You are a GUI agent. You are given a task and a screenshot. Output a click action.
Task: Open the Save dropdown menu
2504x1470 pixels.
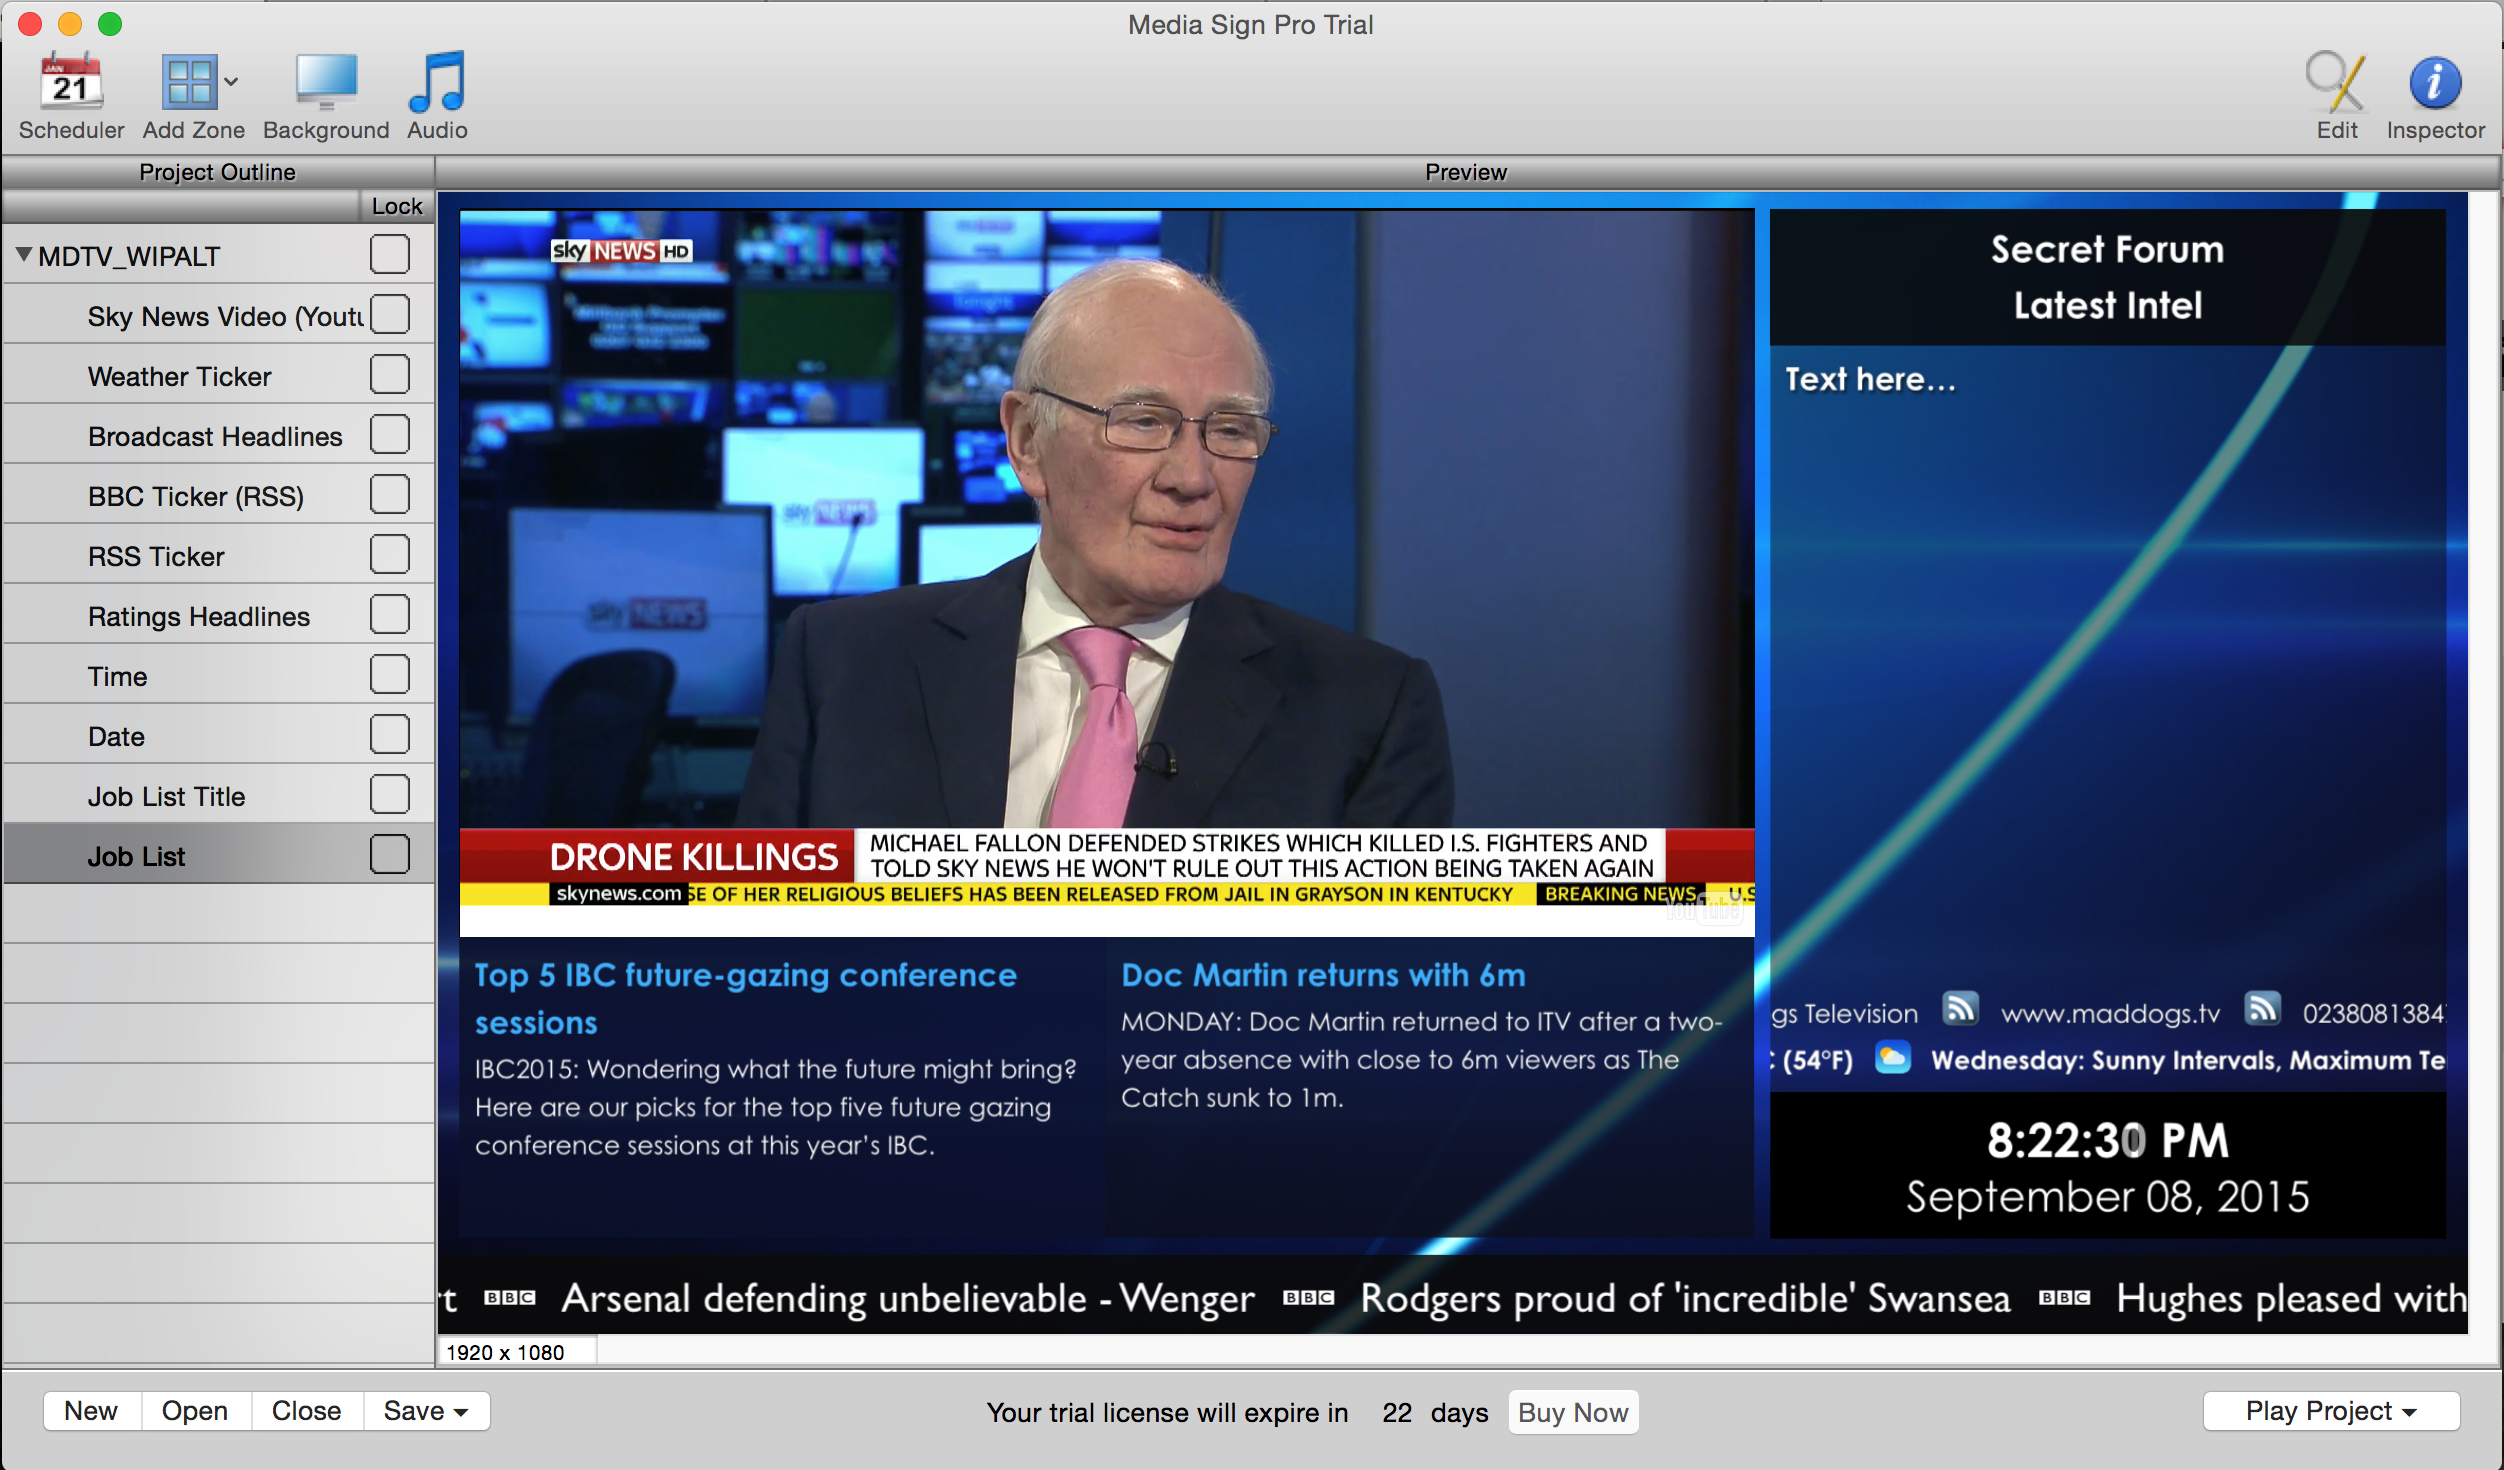(426, 1411)
